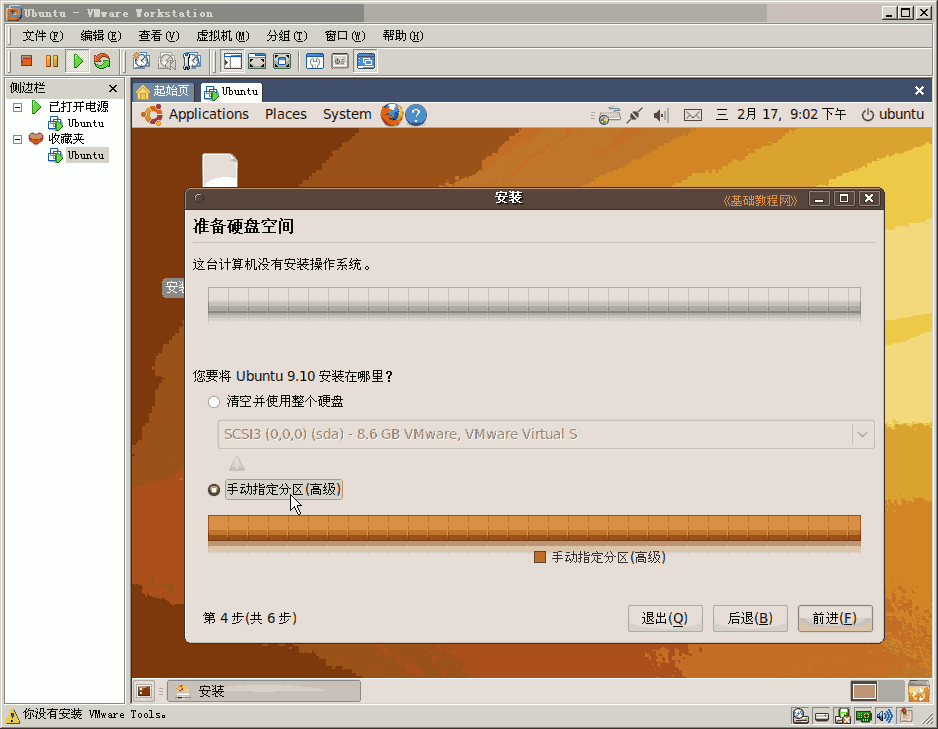Close the VM tab with the X

919,91
